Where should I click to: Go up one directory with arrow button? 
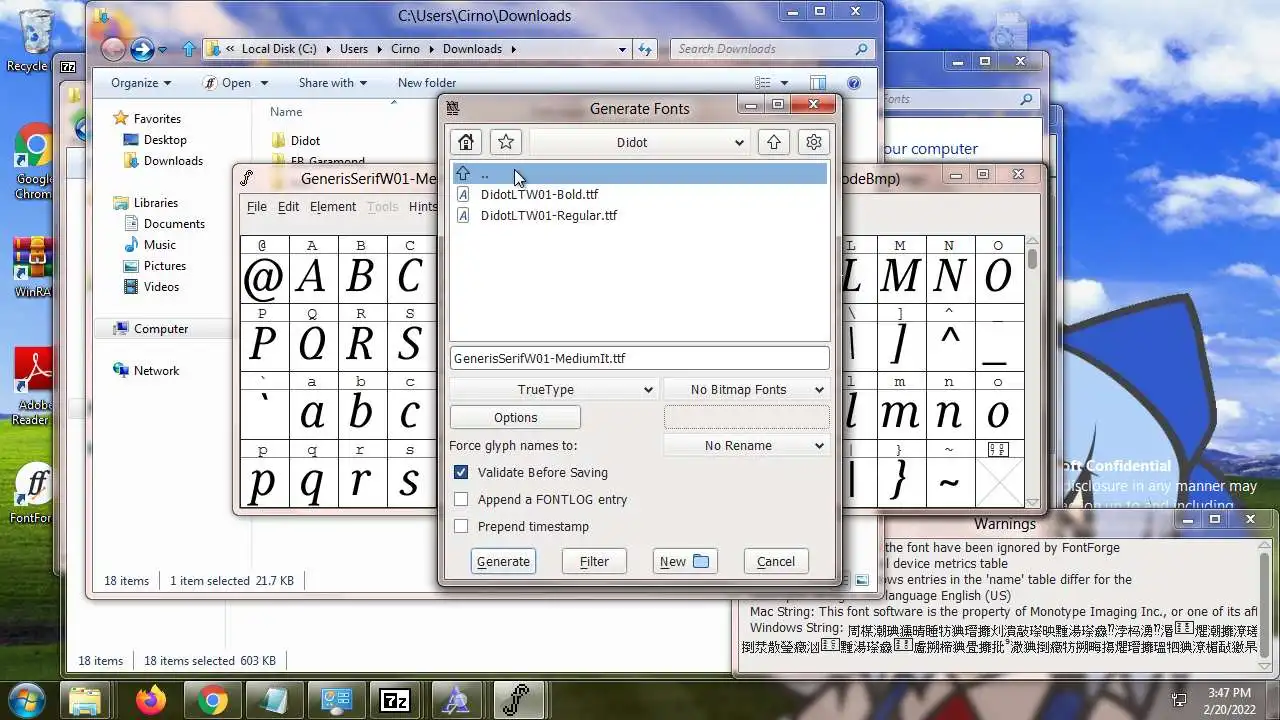pyautogui.click(x=773, y=142)
